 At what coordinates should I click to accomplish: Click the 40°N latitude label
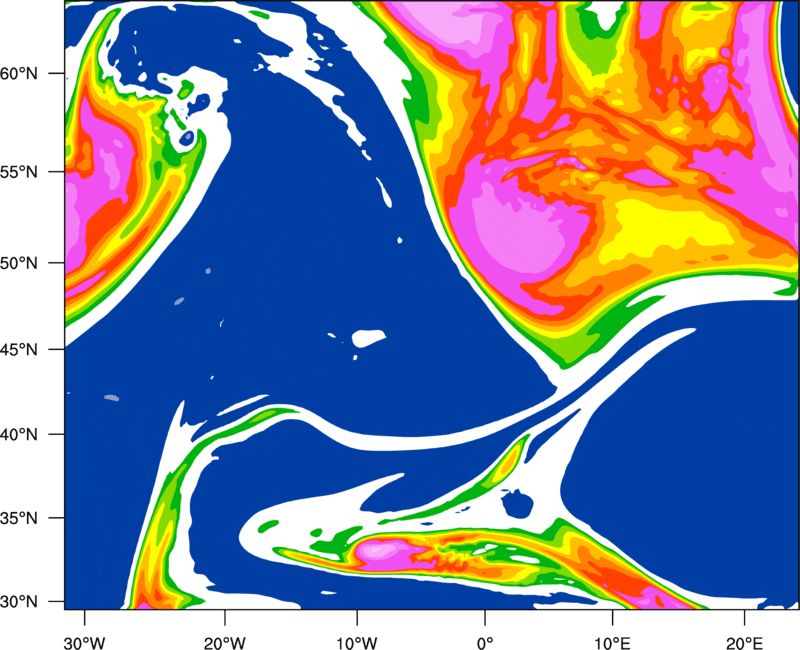(19, 435)
